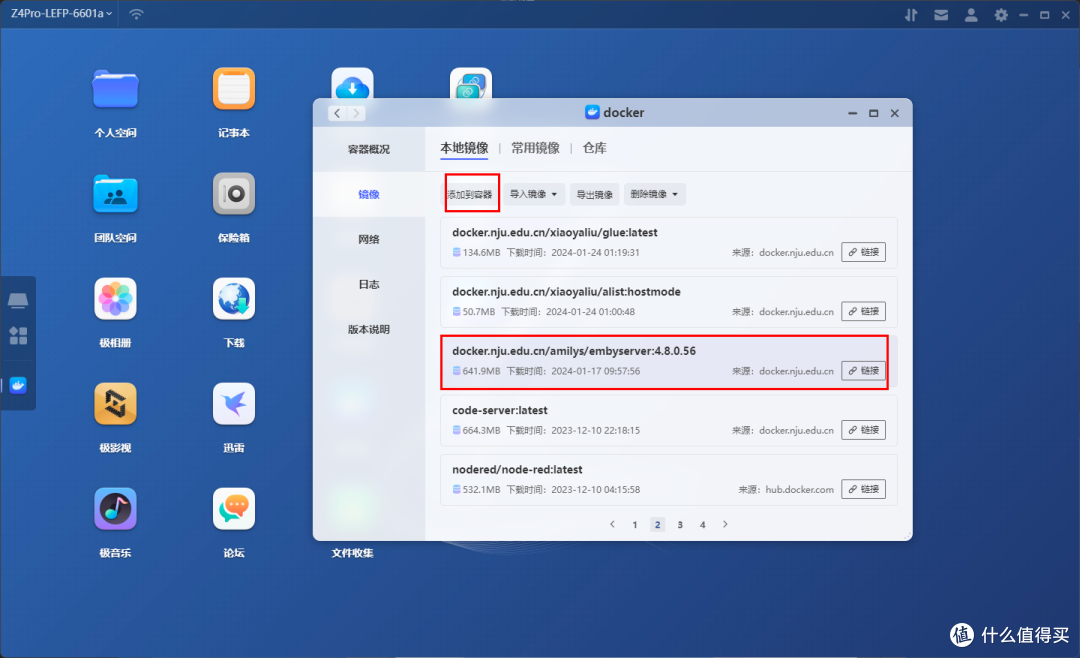
Task: Open the 版本说明 sidebar section
Action: [368, 329]
